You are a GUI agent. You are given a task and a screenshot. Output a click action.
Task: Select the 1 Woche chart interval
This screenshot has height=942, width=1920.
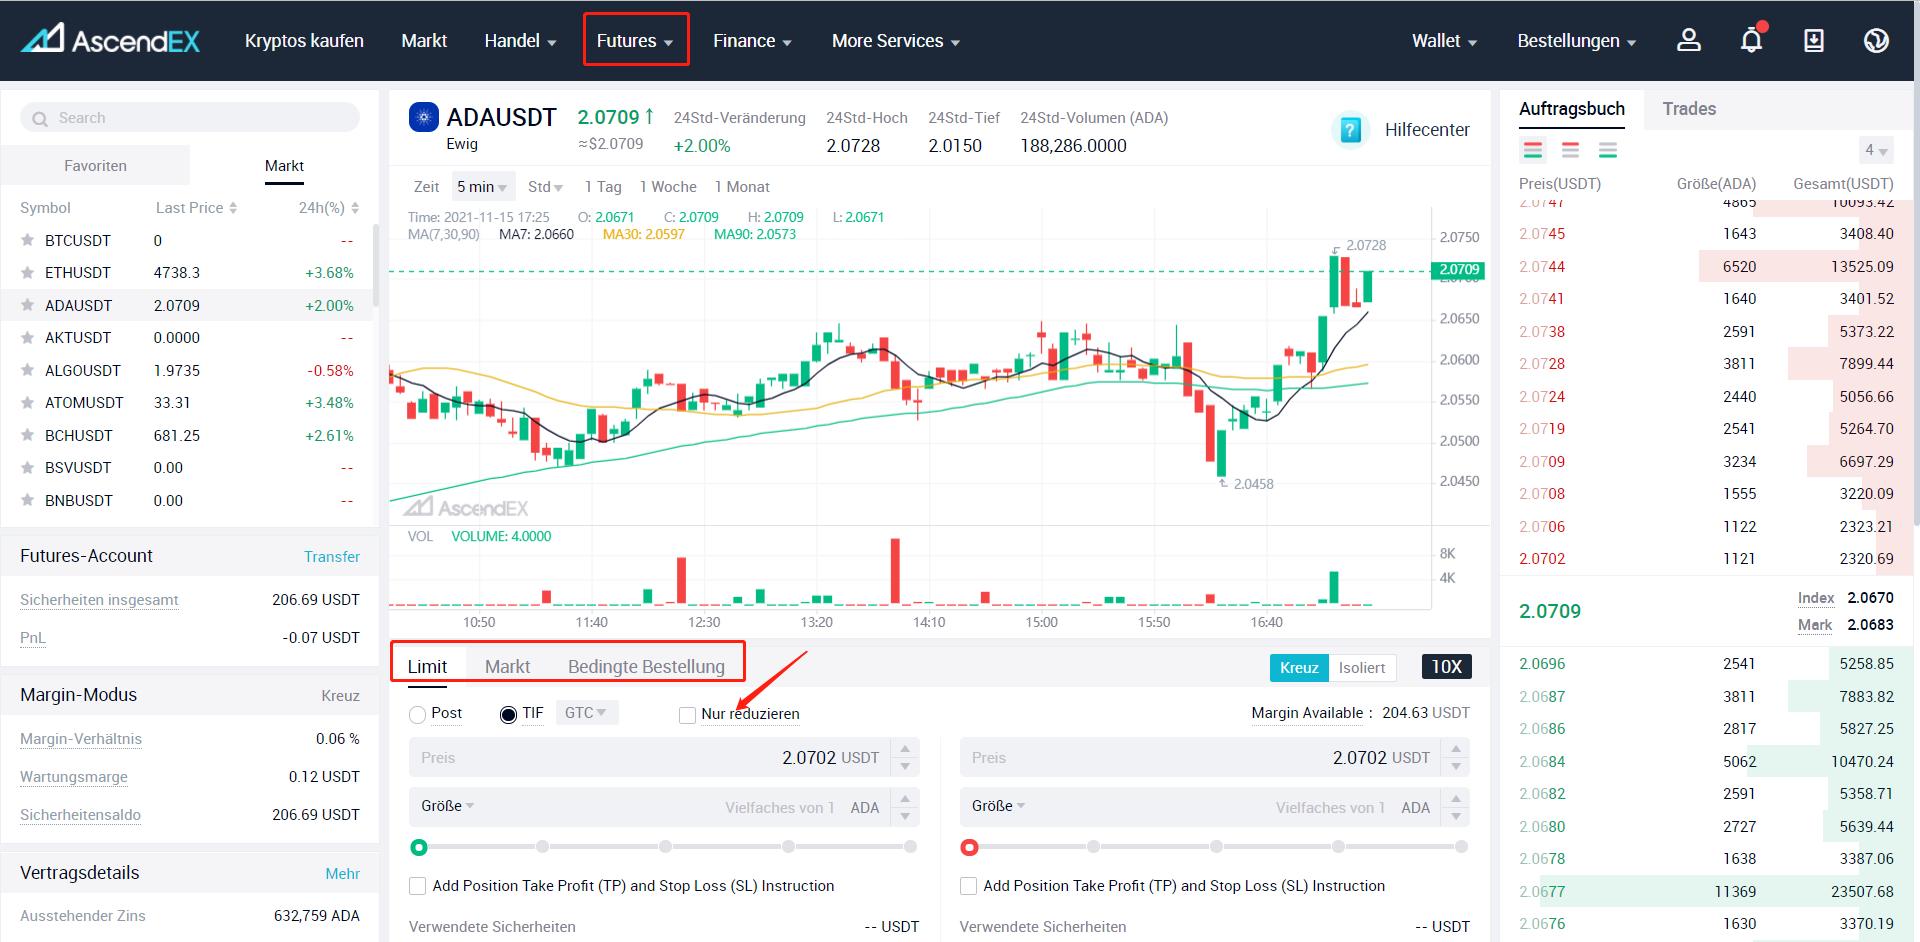(668, 187)
